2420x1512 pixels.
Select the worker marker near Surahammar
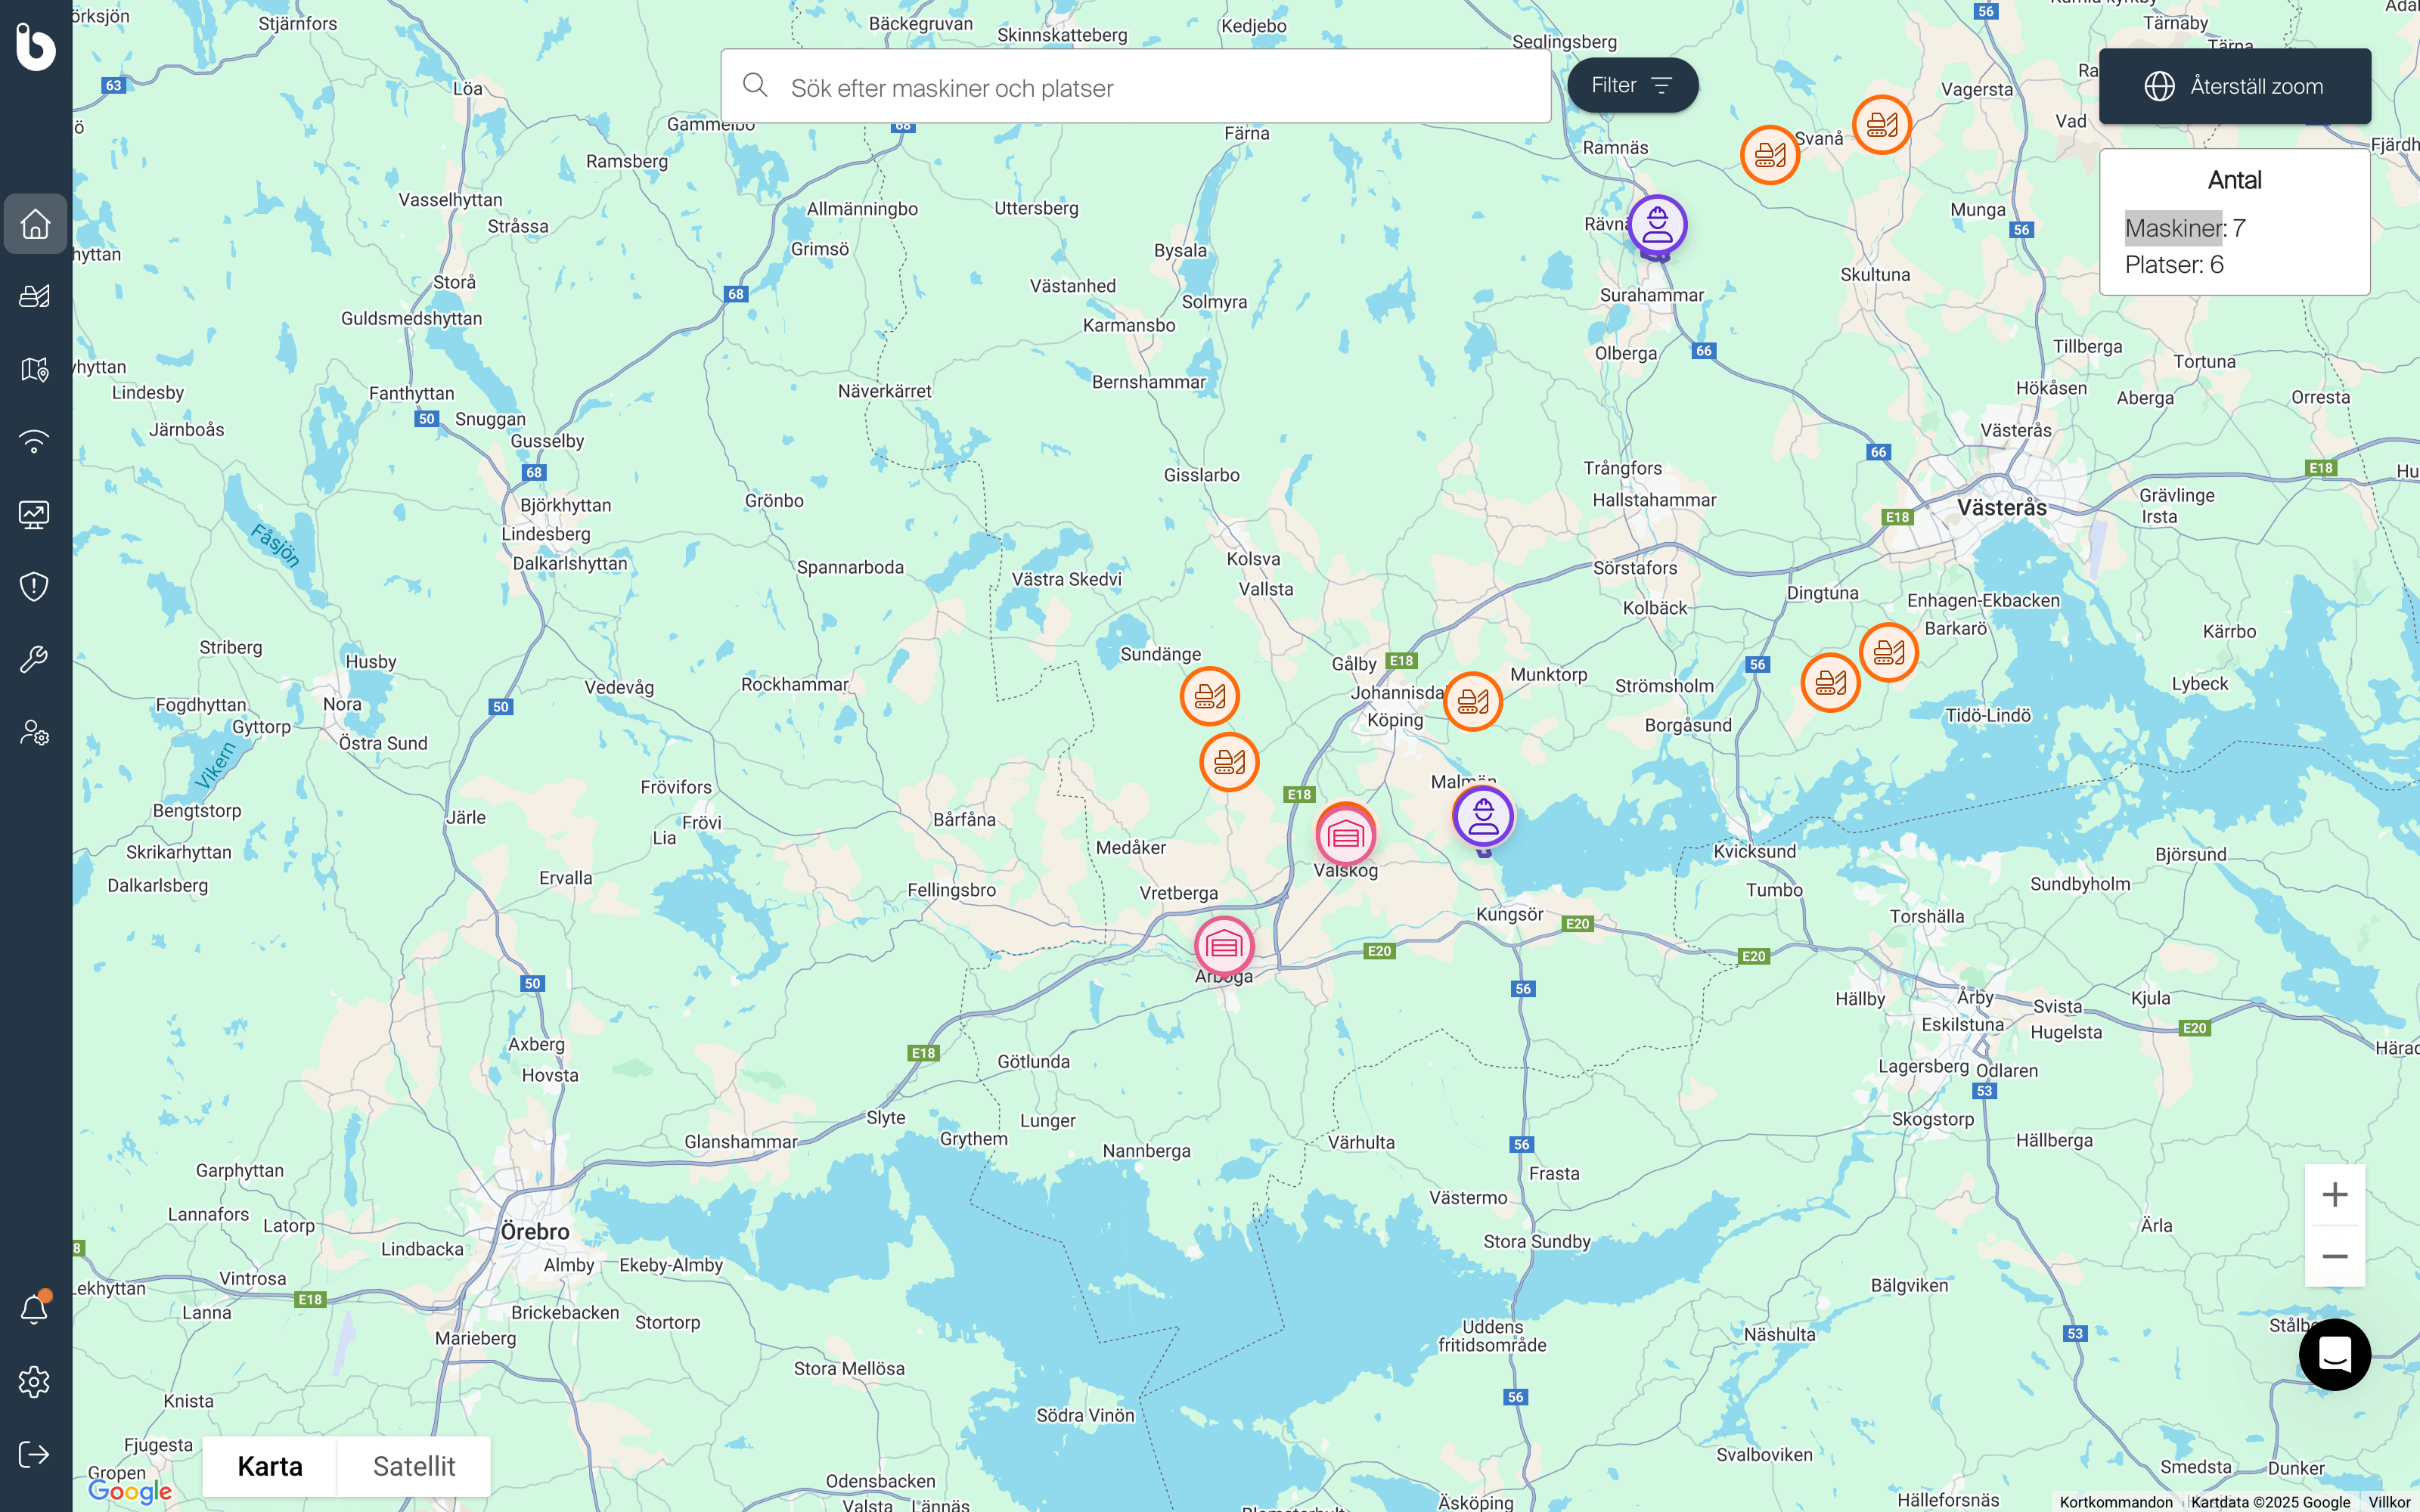pos(1657,226)
